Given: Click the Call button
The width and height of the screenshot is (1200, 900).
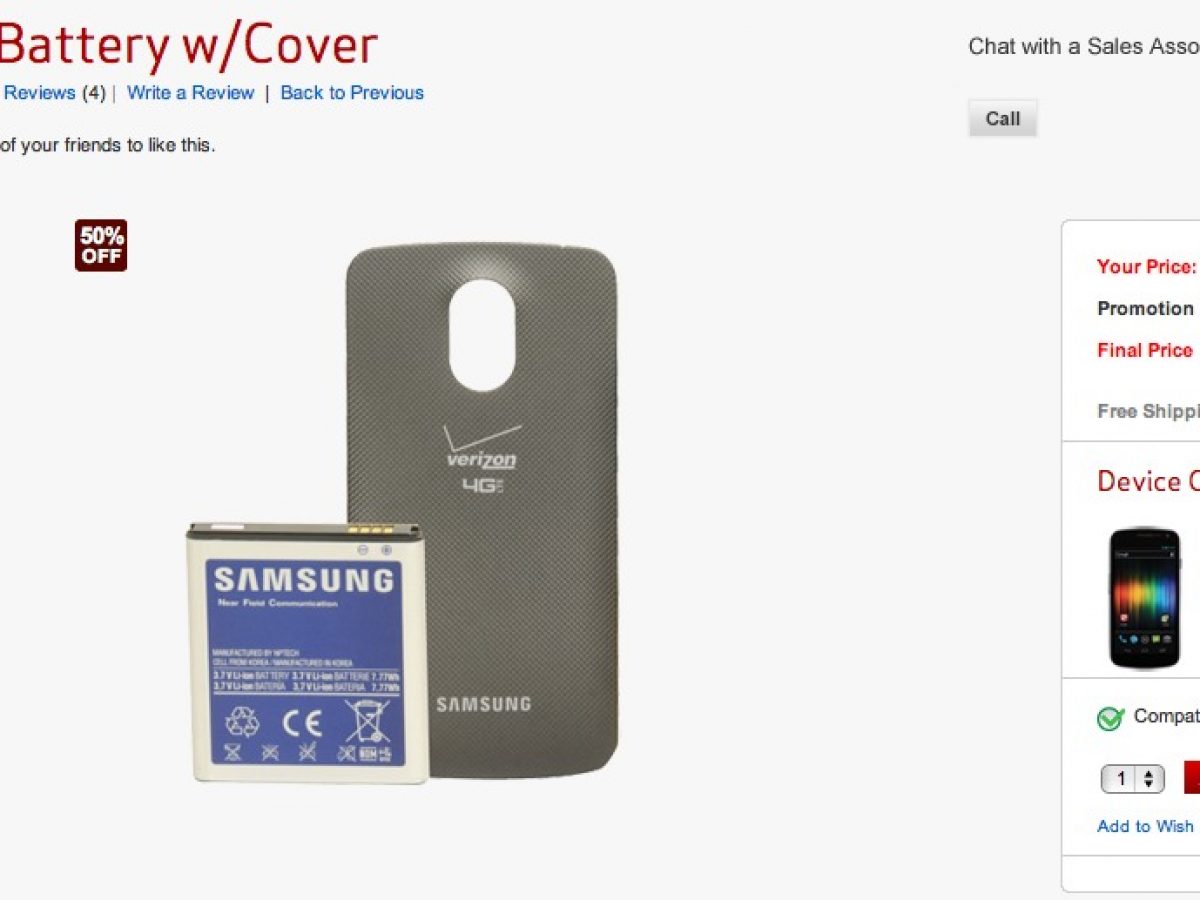Looking at the screenshot, I should coord(1003,118).
